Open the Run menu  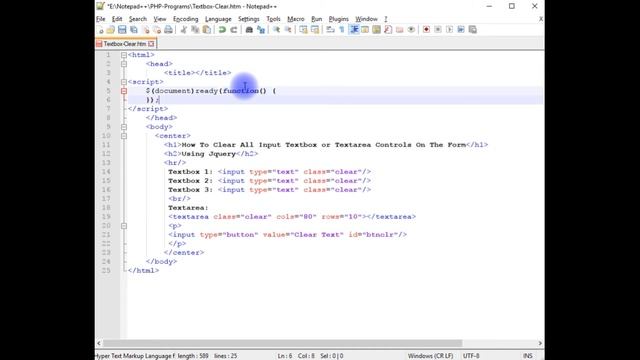coord(316,19)
